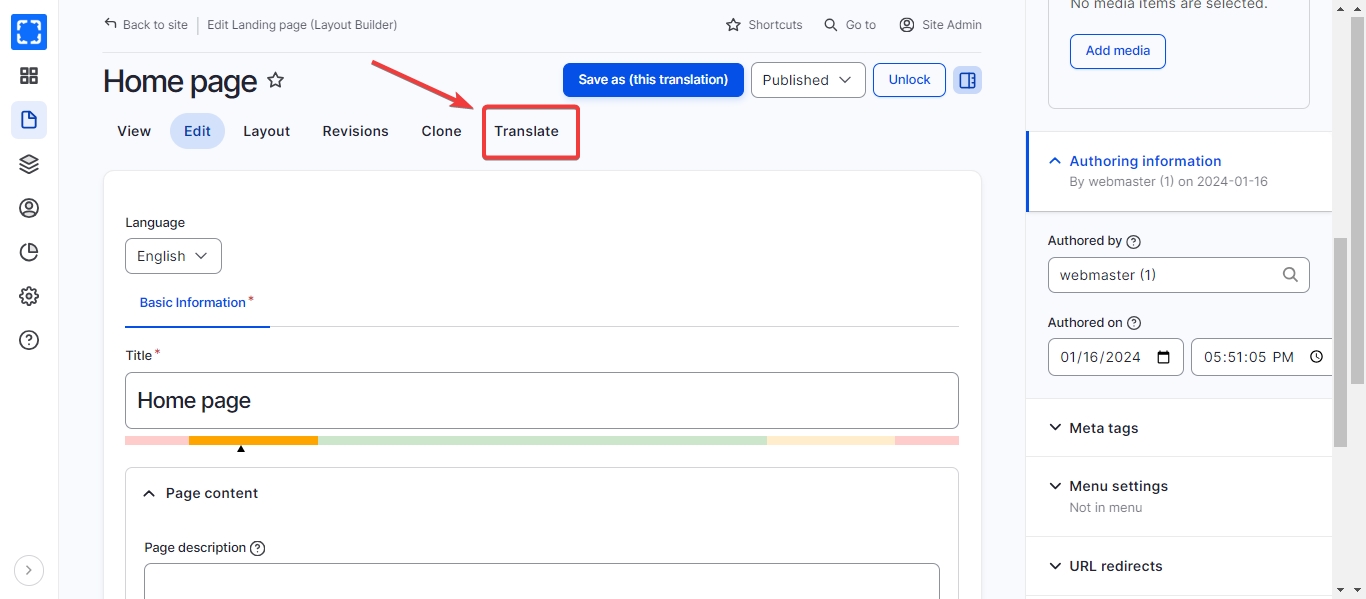Open the Revisions tab
This screenshot has height=599, width=1366.
pos(355,131)
